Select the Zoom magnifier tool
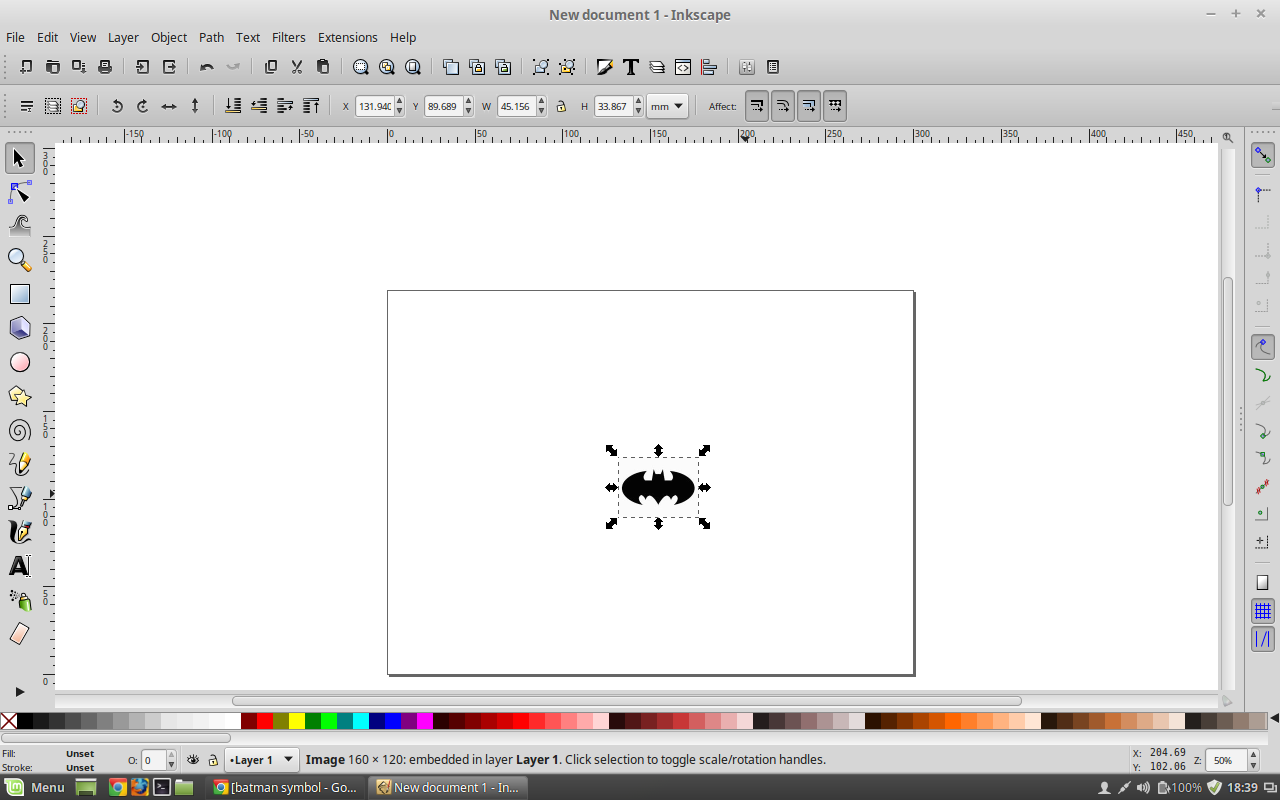This screenshot has width=1280, height=800. pos(19,260)
